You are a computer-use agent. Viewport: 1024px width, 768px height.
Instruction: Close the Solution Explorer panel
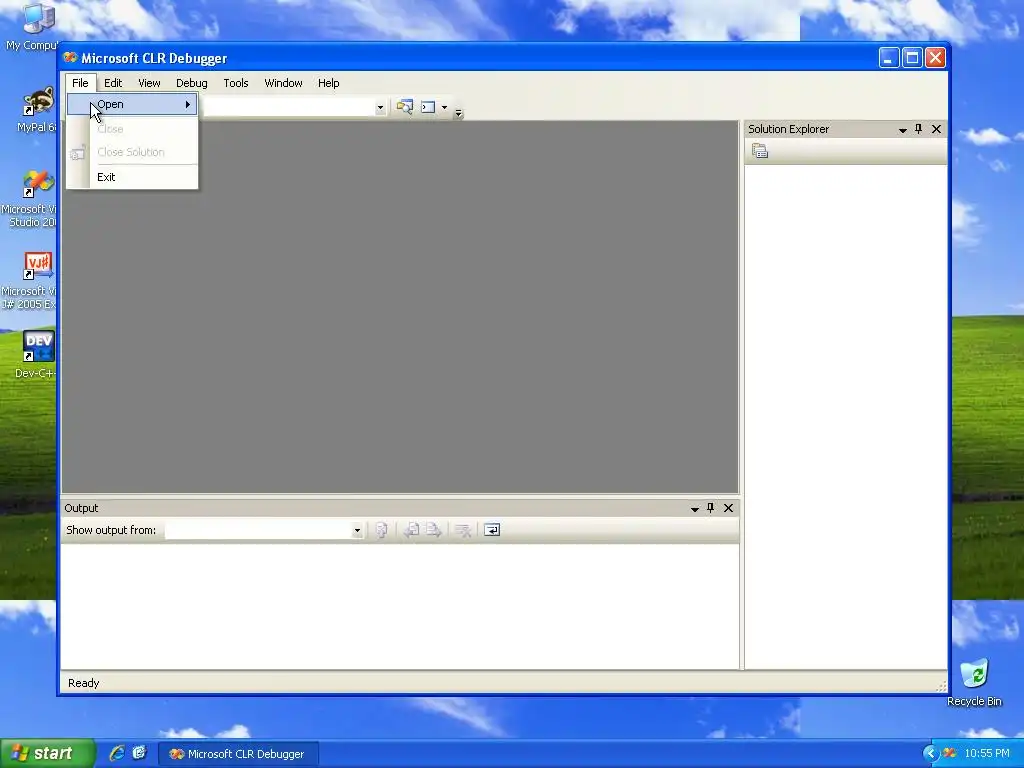(x=936, y=129)
